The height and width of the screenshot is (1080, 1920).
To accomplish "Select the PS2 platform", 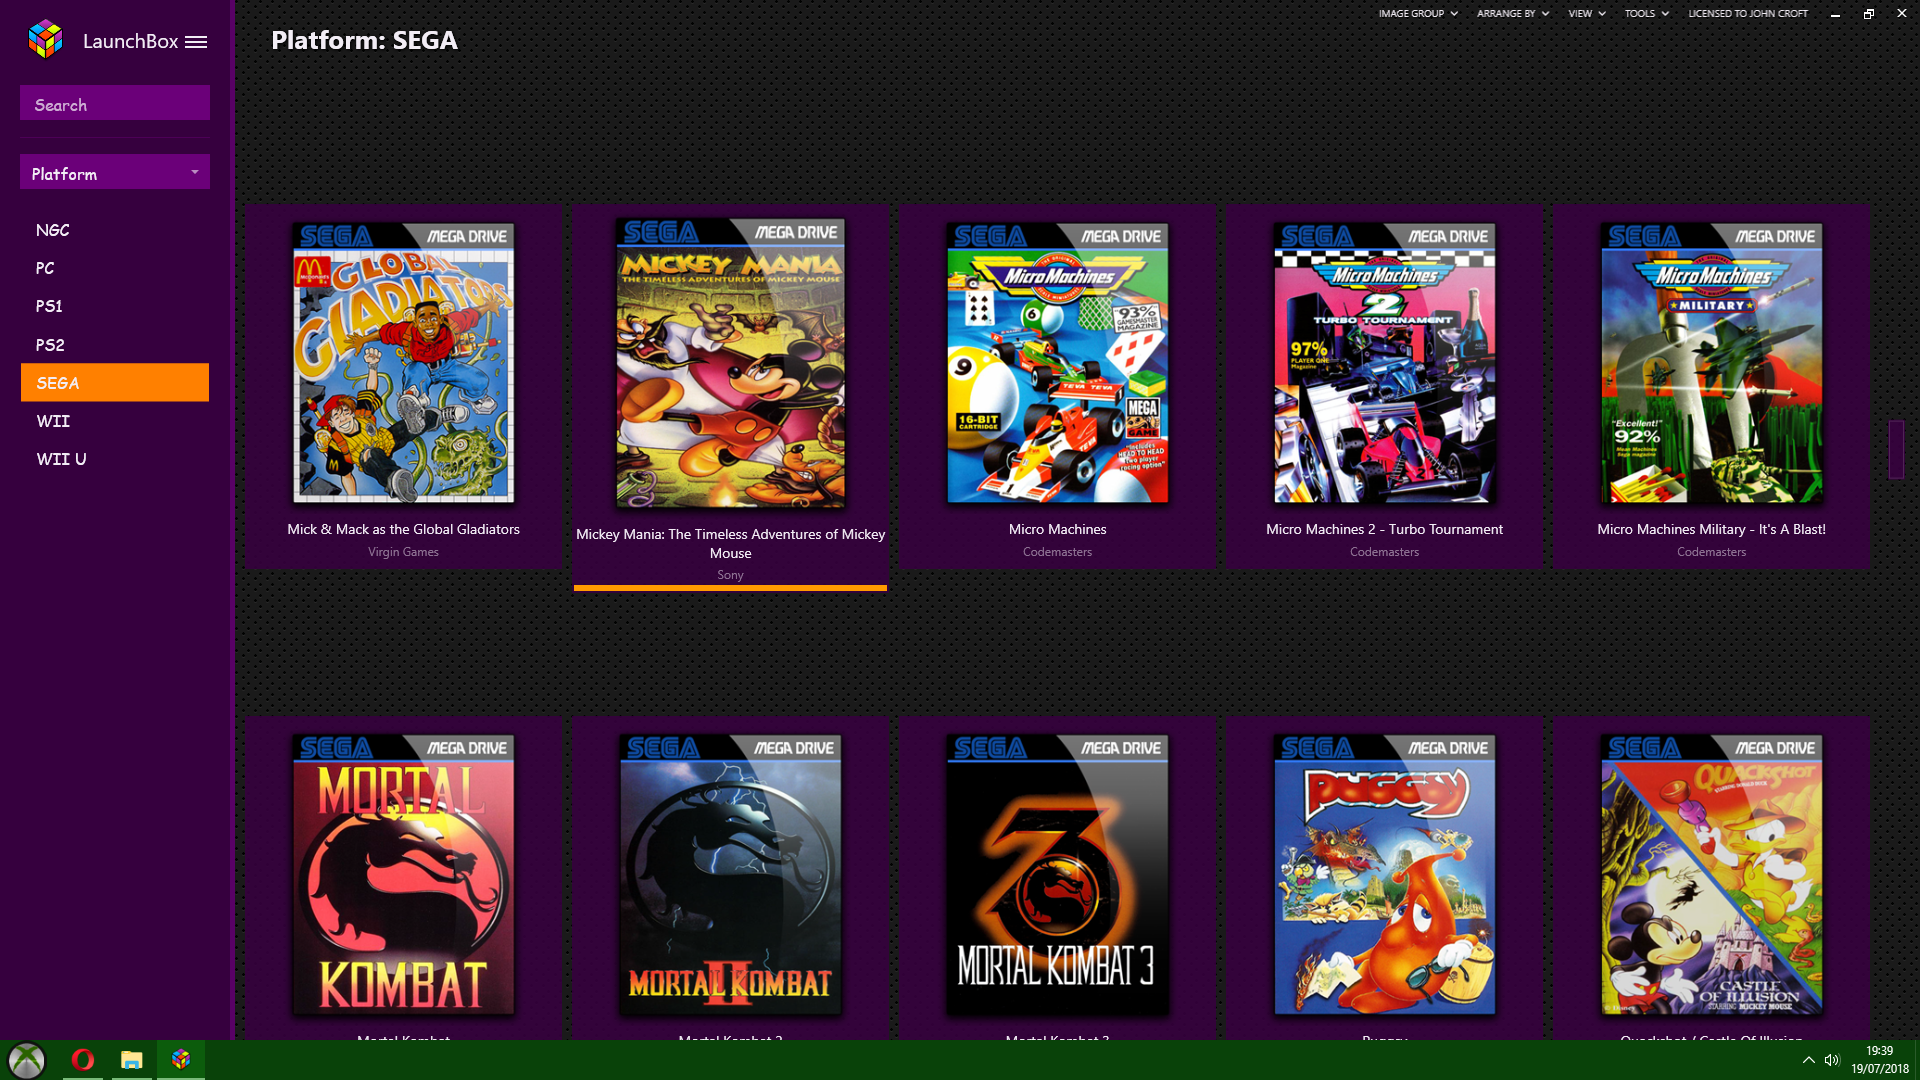I will click(x=115, y=345).
